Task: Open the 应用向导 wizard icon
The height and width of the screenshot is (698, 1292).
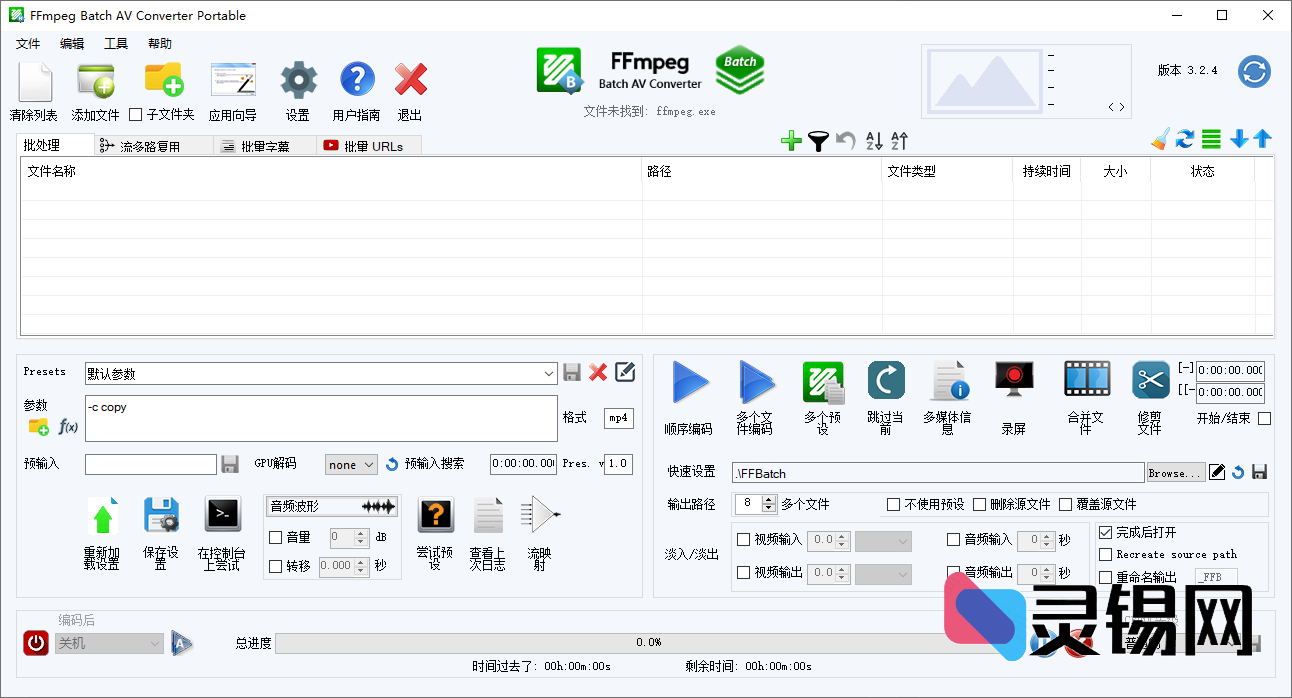Action: (232, 80)
